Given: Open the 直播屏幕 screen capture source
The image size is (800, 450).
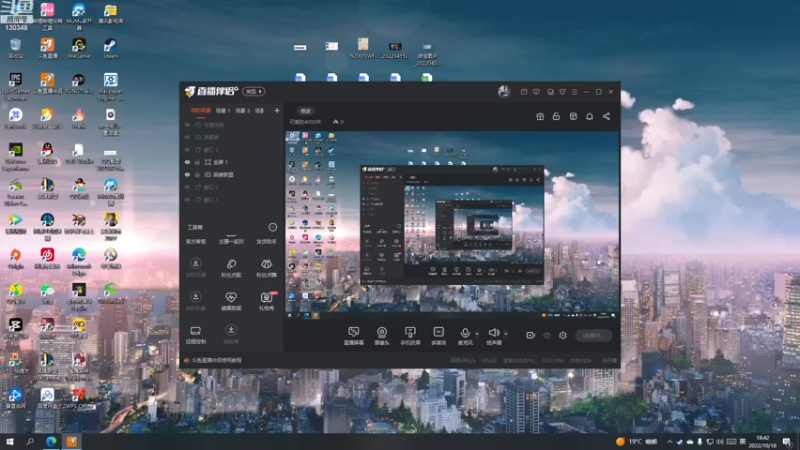Looking at the screenshot, I should [354, 336].
